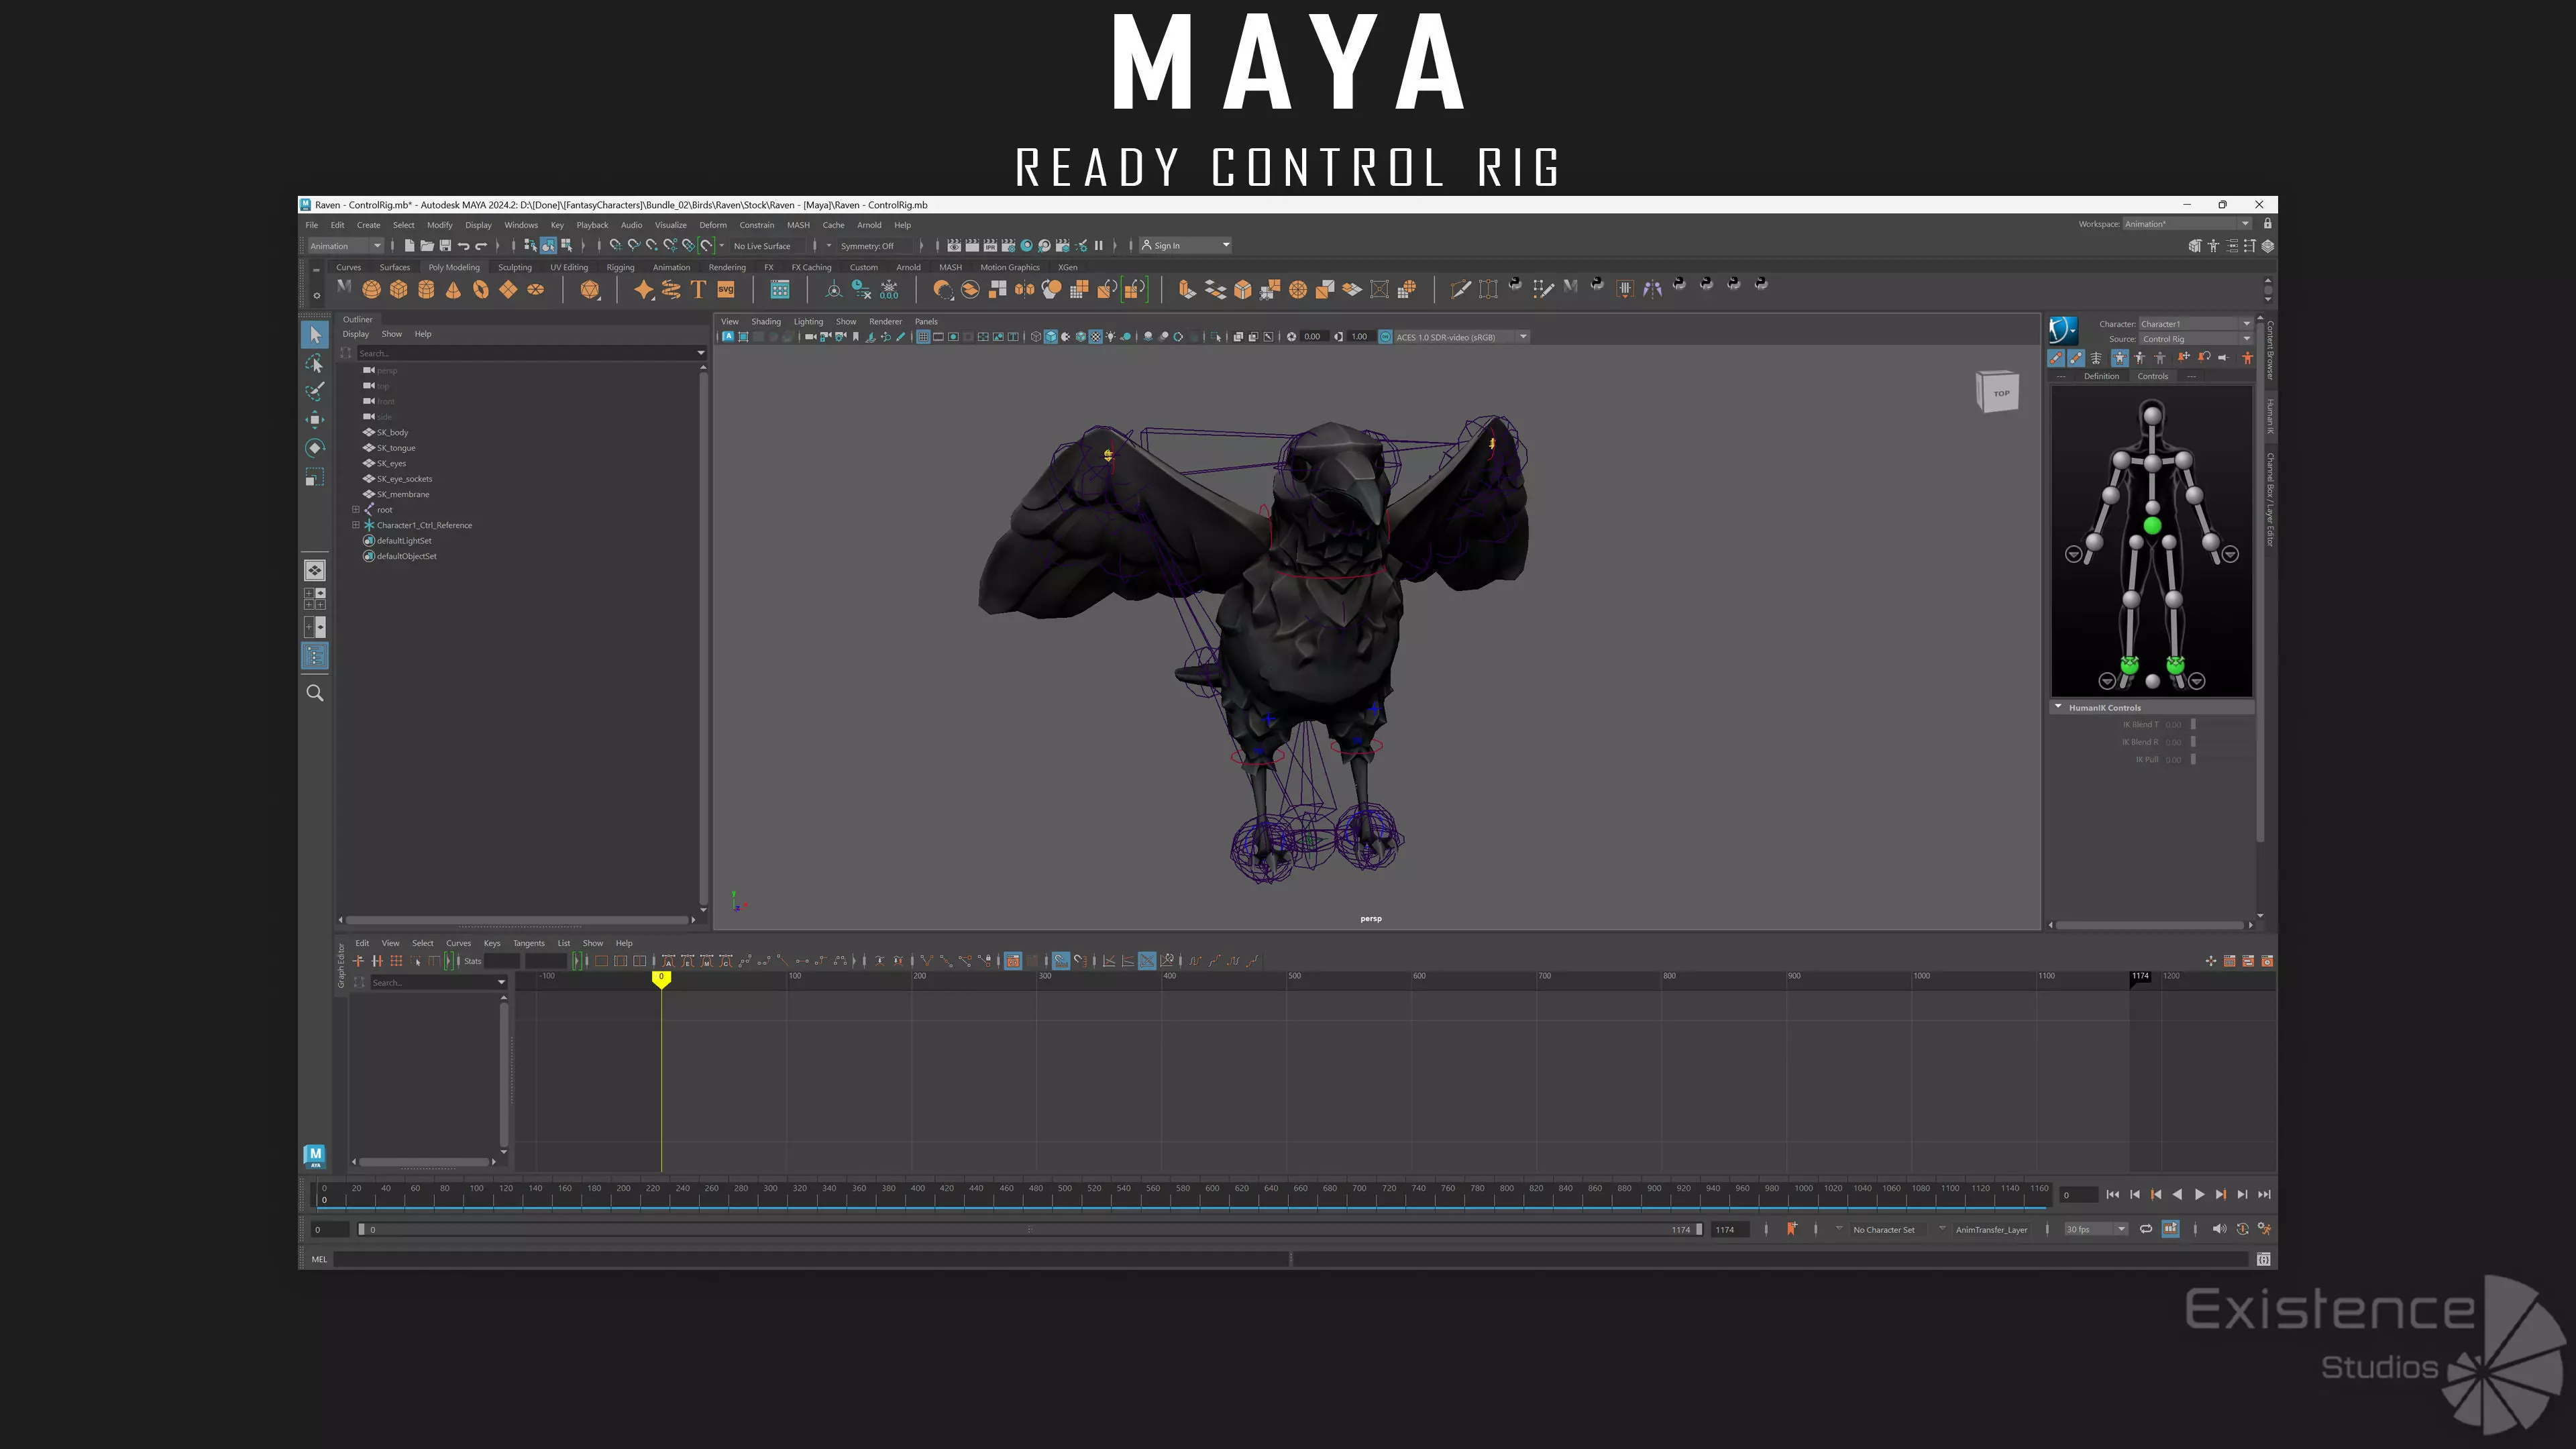Collapse the HumanIK Controls section
2576x1449 pixels.
tap(2058, 707)
